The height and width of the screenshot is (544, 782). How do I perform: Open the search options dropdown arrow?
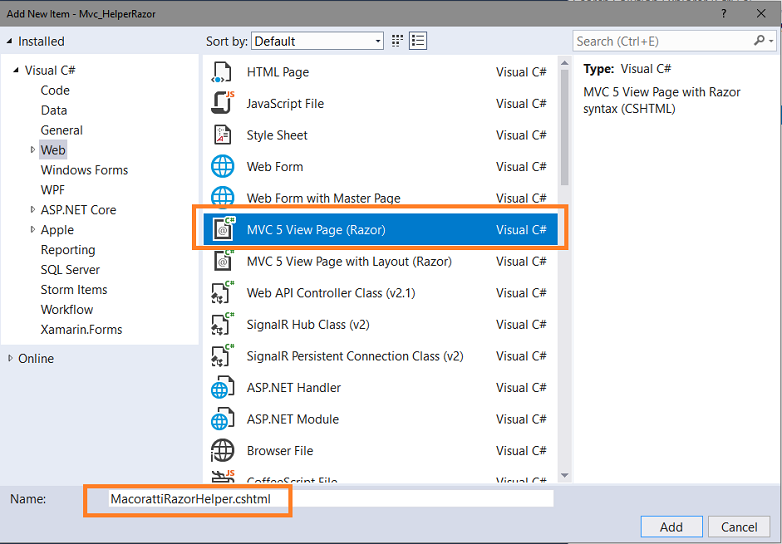(x=772, y=41)
